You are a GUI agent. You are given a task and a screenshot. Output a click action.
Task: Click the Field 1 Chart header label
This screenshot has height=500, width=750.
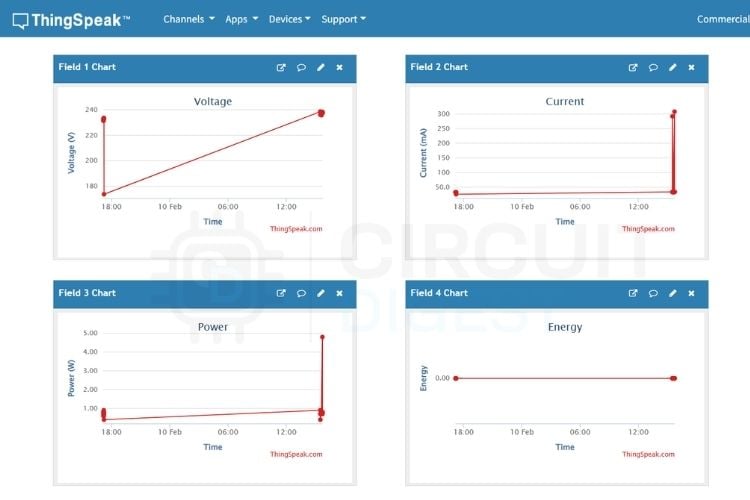click(87, 67)
